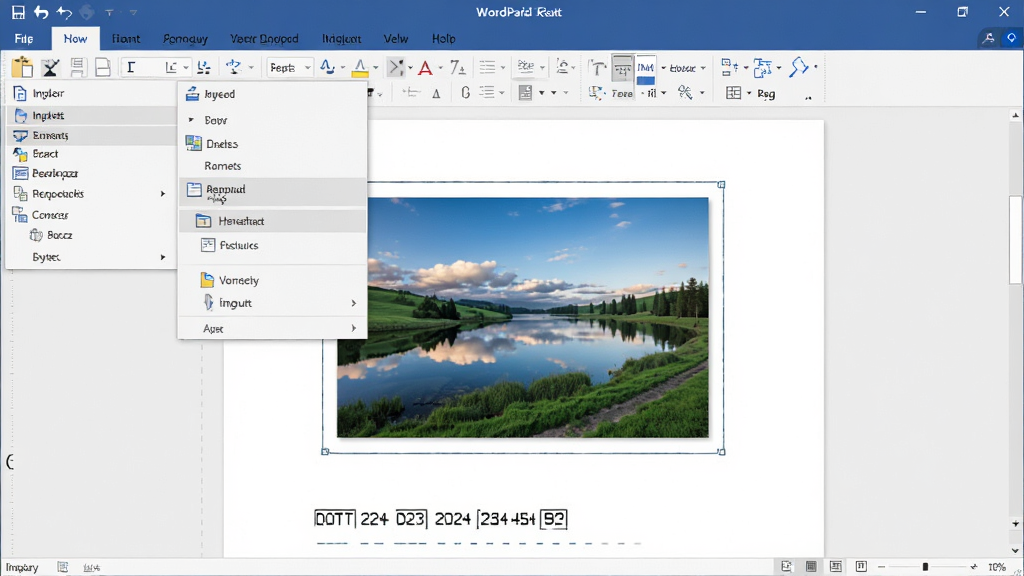Image resolution: width=1024 pixels, height=576 pixels.
Task: Click the zoom out minus button
Action: pyautogui.click(x=881, y=567)
